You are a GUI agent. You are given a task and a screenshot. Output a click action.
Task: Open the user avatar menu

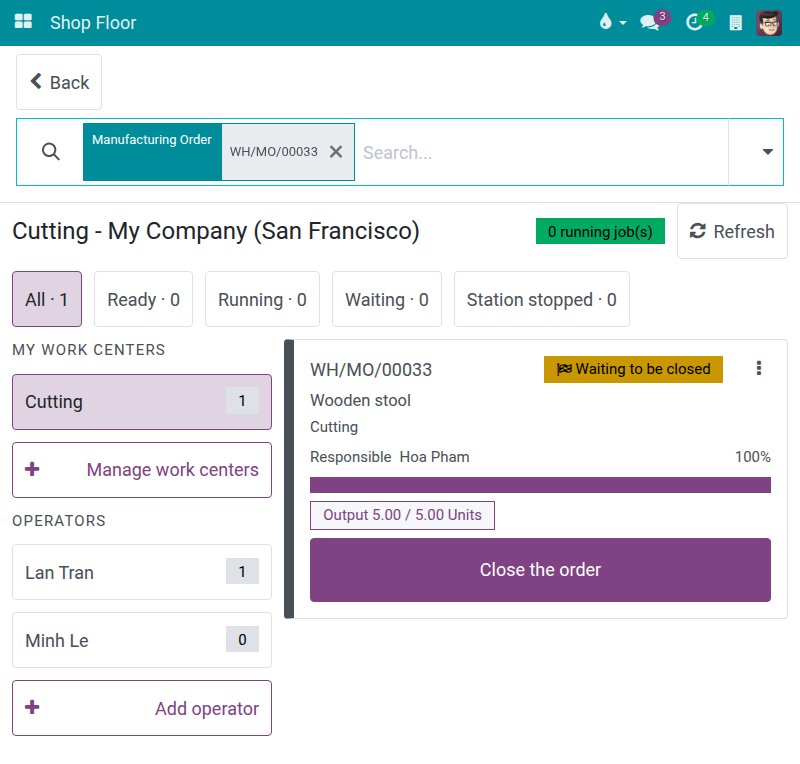(769, 22)
